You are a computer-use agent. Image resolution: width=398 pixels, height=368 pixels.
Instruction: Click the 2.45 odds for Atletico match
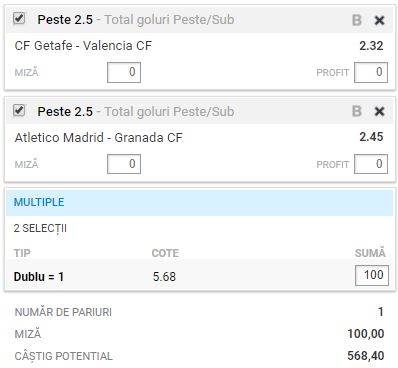click(x=371, y=137)
